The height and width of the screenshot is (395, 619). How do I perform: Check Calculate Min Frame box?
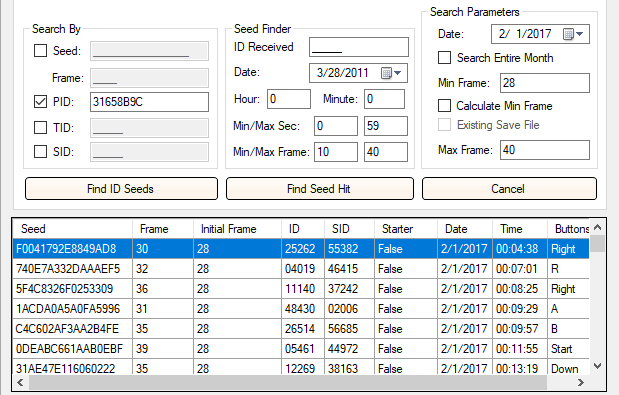pos(445,106)
